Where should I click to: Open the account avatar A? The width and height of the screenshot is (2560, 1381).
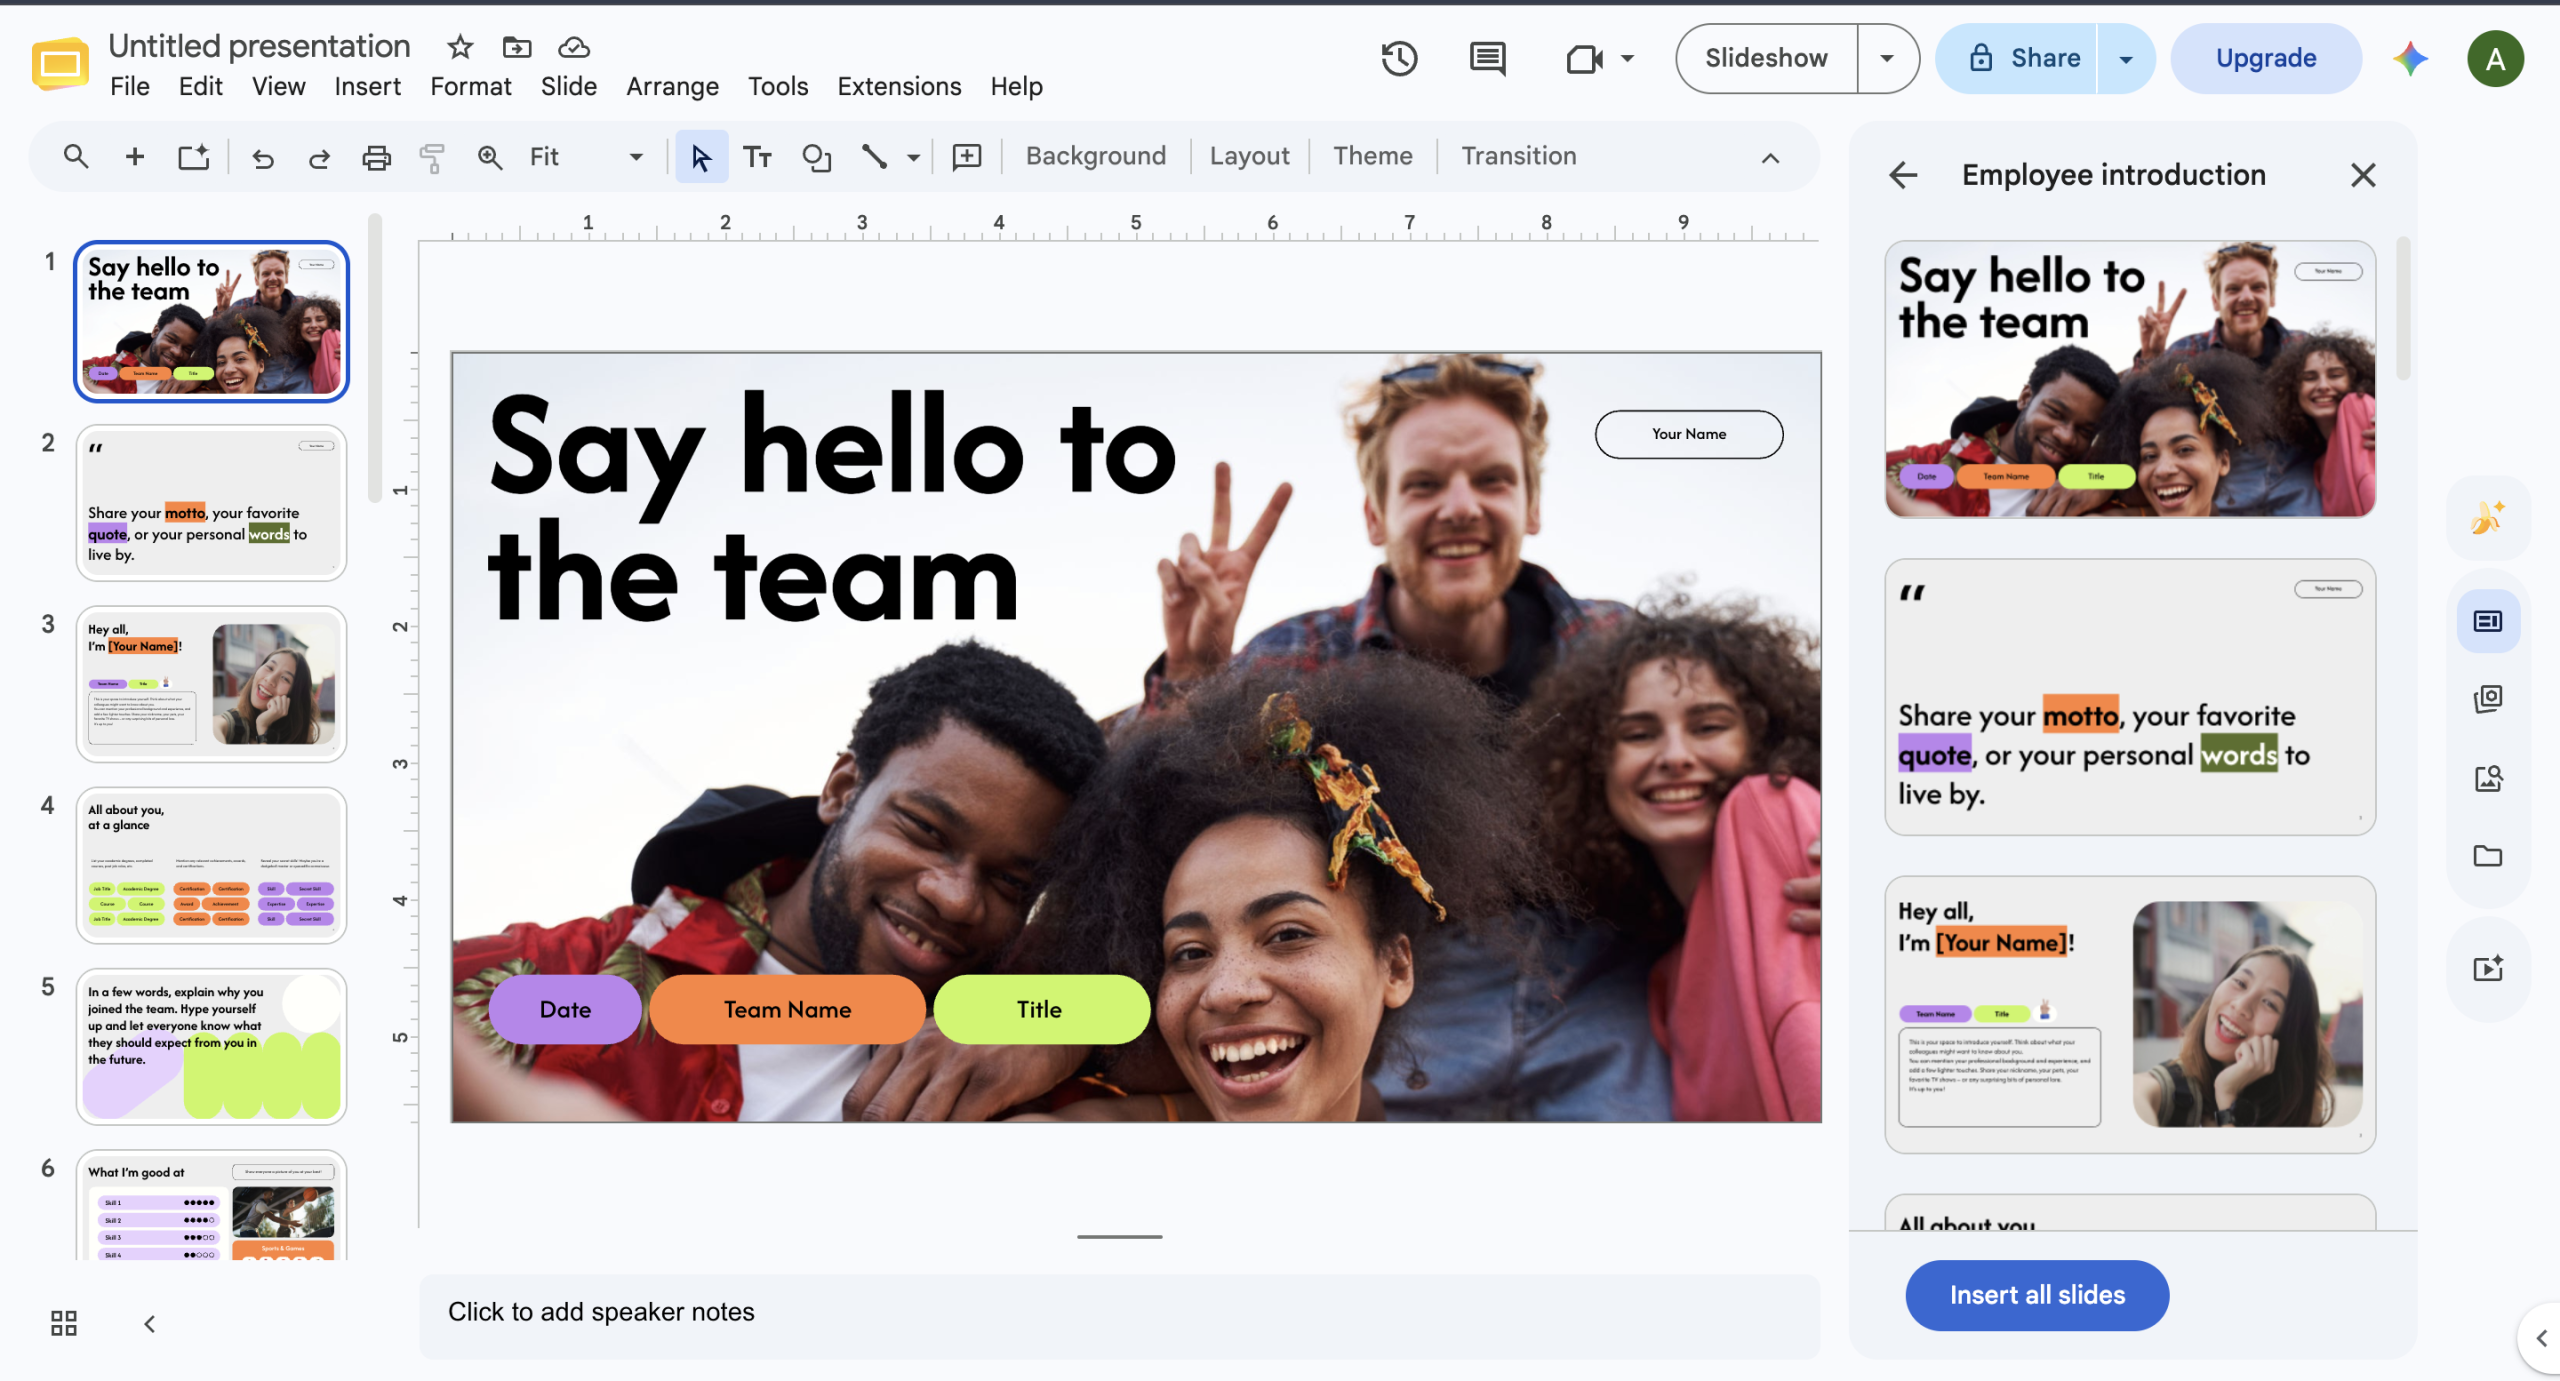[2495, 59]
